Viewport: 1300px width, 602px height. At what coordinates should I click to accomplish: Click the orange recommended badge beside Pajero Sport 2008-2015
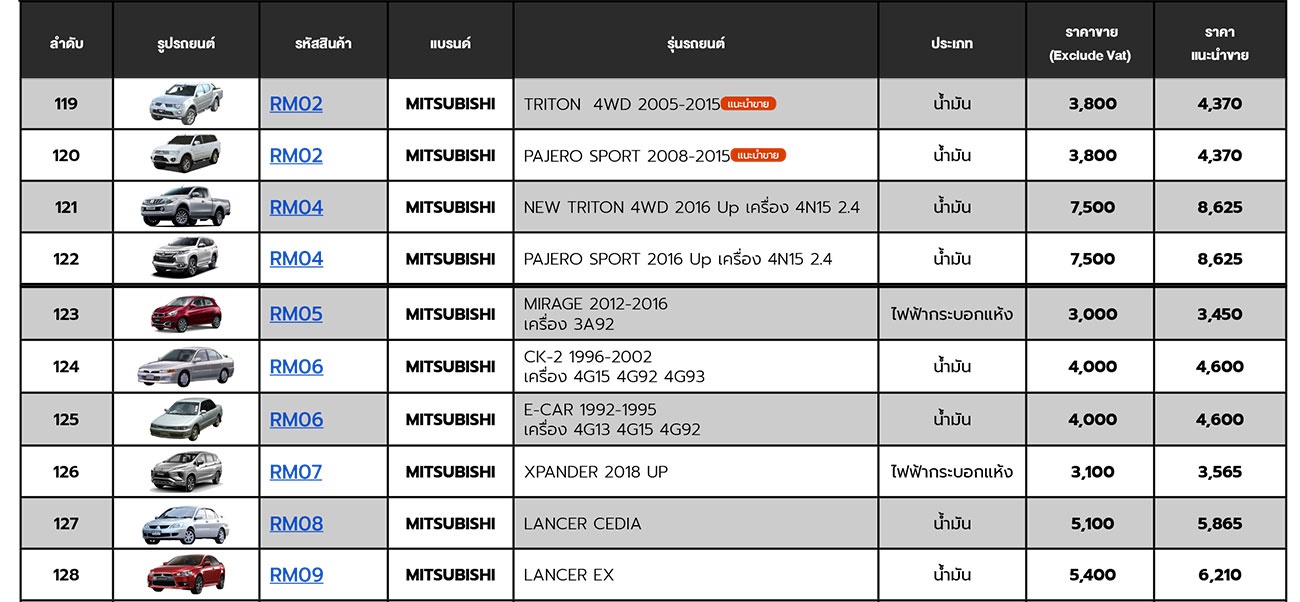coord(759,156)
